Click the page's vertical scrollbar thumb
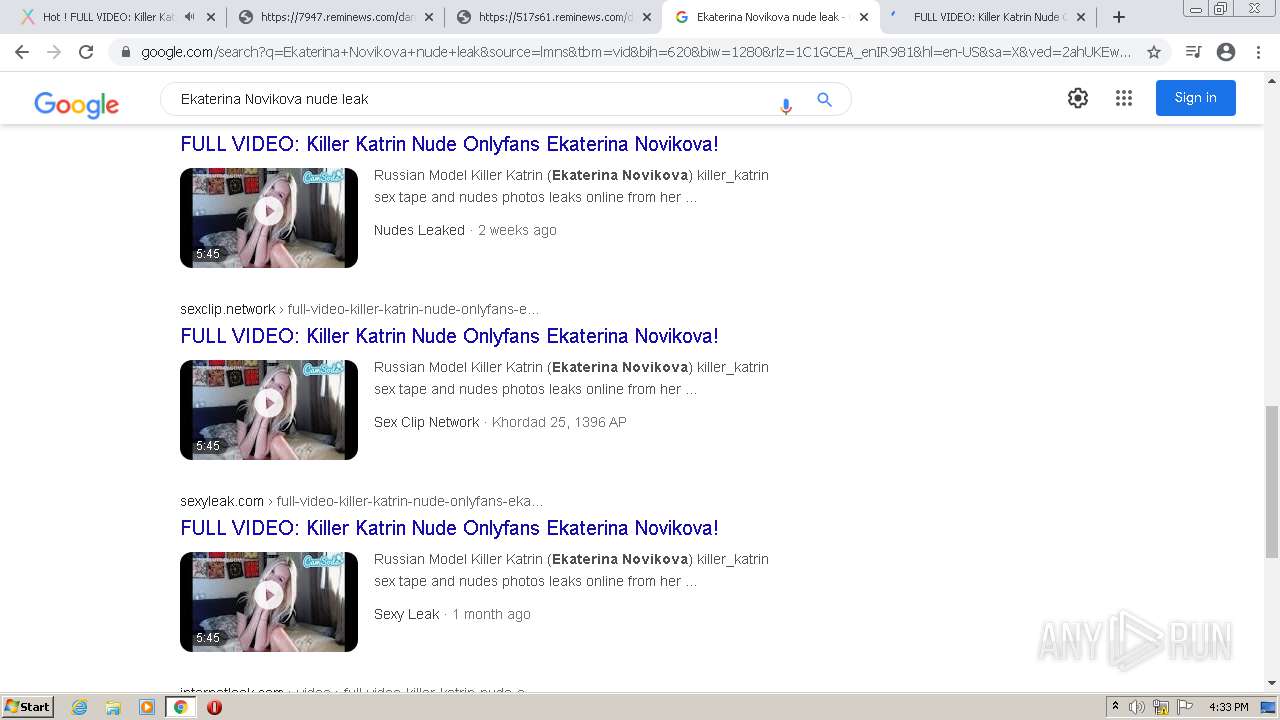This screenshot has width=1280, height=720. [1271, 482]
